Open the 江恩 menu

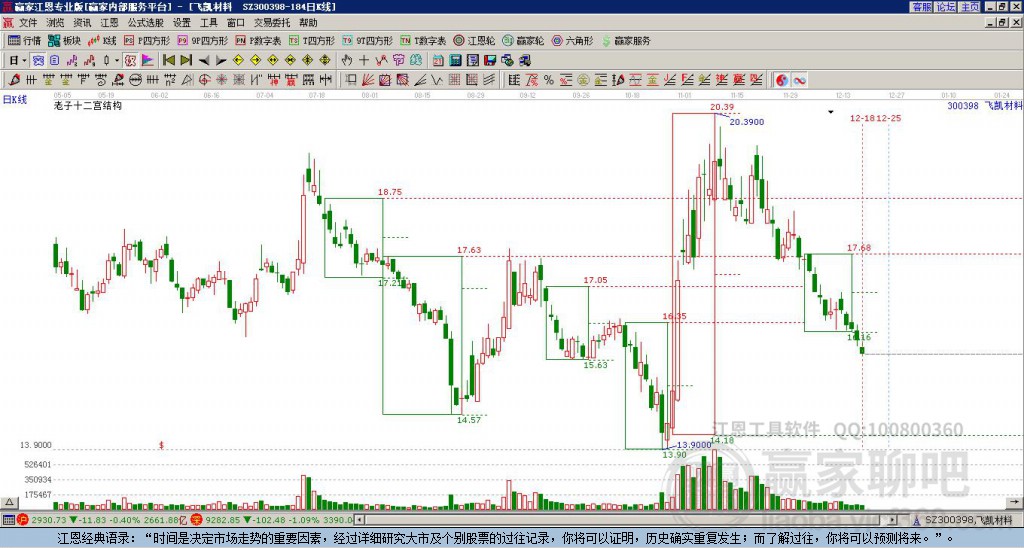(109, 23)
